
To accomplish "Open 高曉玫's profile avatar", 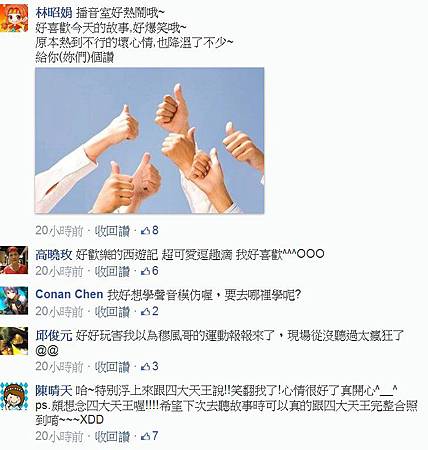I will [x=14, y=260].
